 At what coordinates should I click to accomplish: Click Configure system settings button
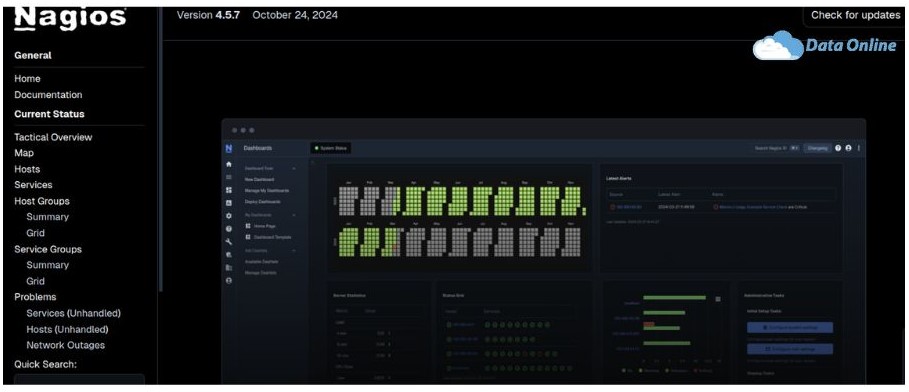pos(790,328)
